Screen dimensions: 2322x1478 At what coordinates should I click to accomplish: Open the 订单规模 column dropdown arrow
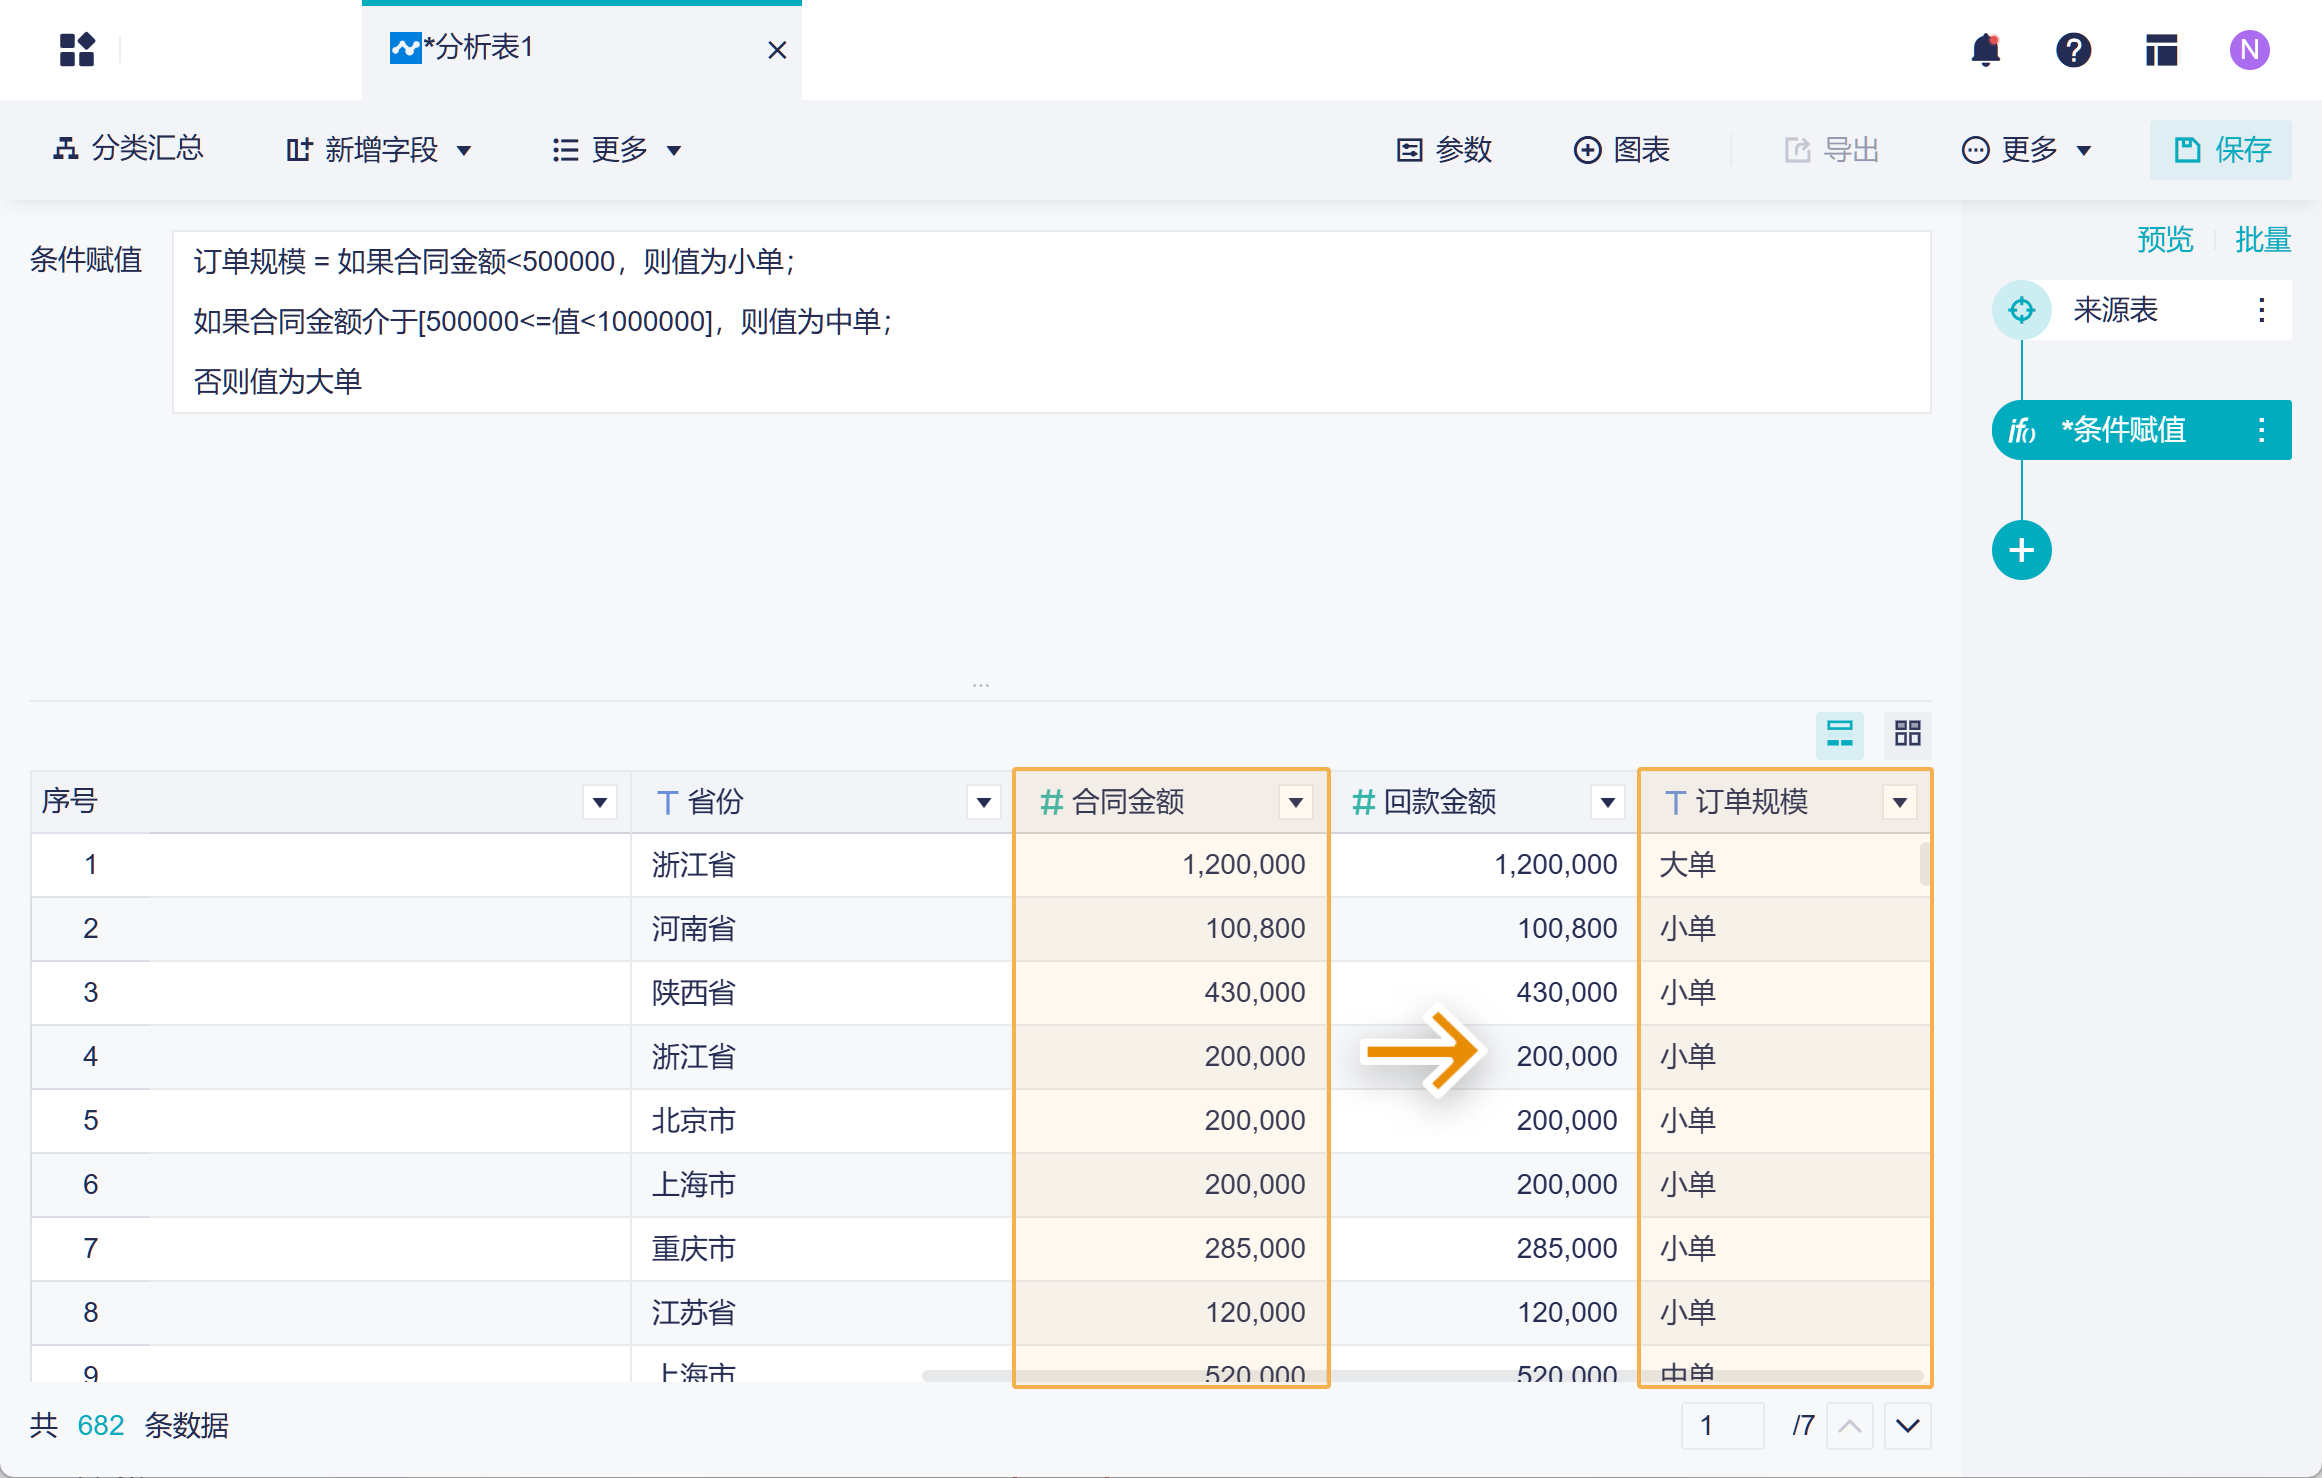tap(1899, 802)
